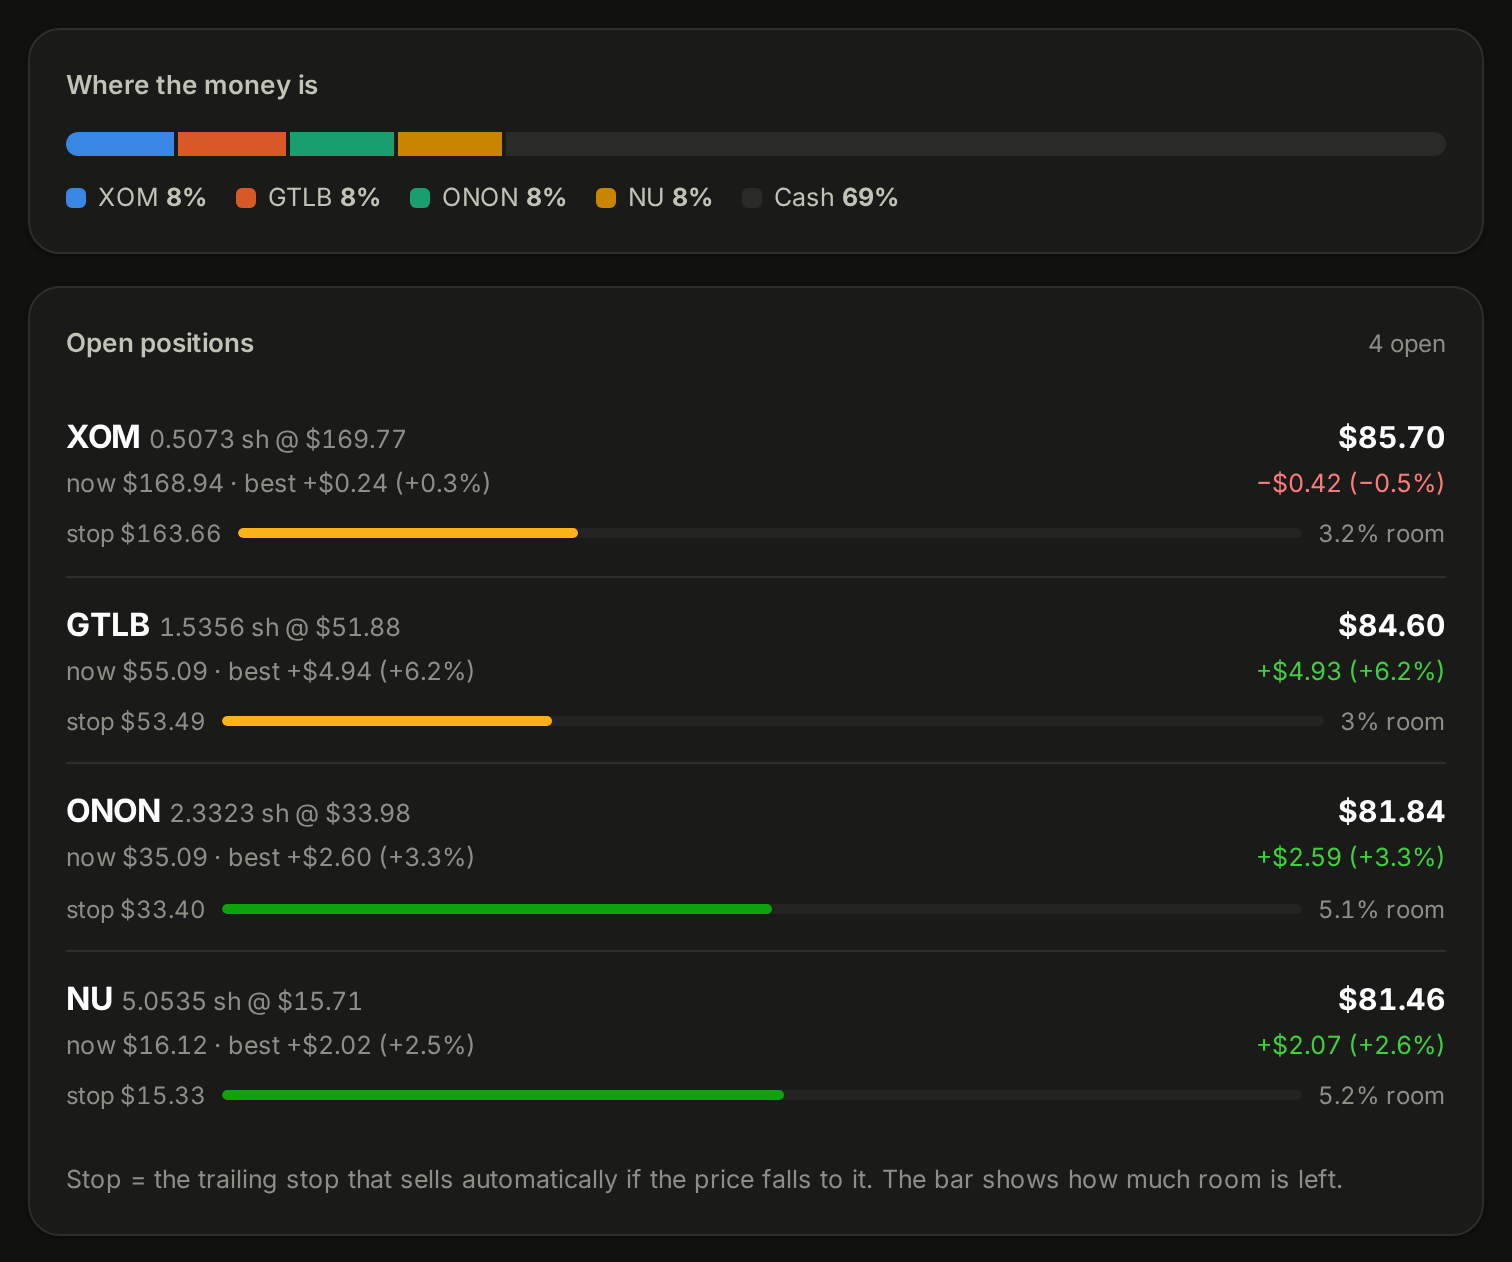Image resolution: width=1512 pixels, height=1262 pixels.
Task: Click the "stop $33.40" label
Action: pos(135,910)
